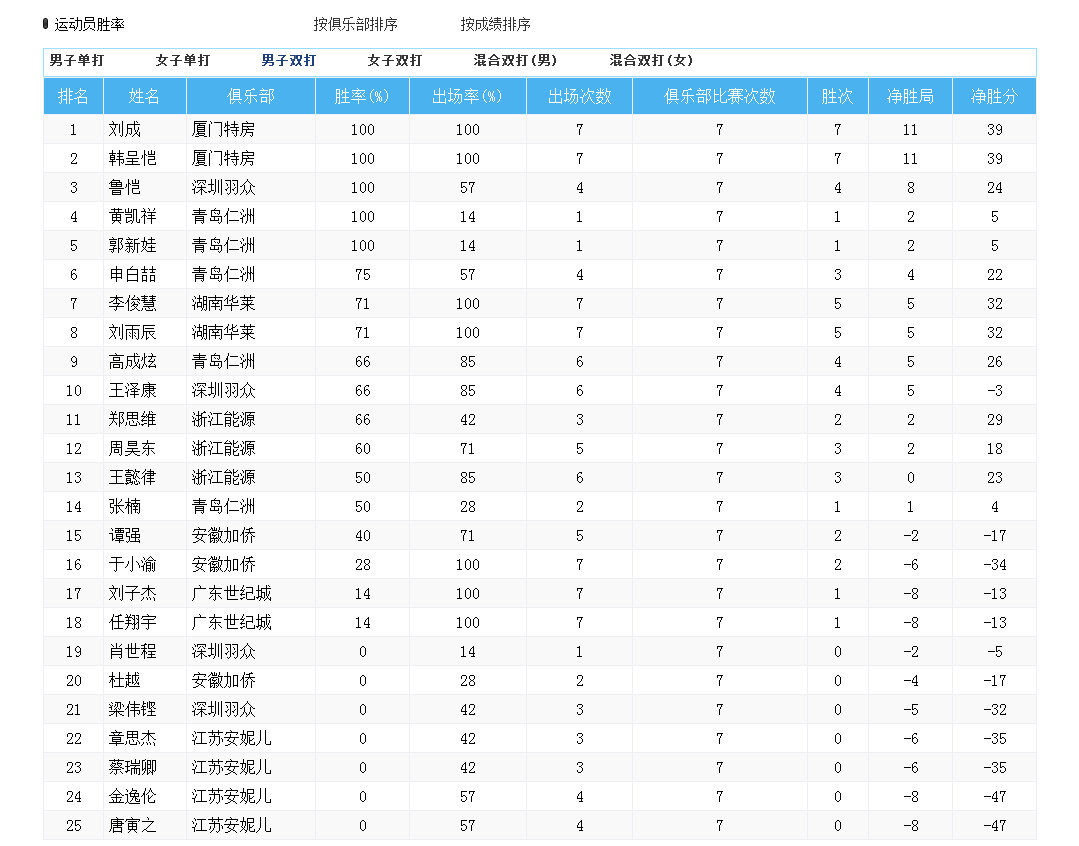Click win rate 60 in 周昊东's row
Viewport: 1079px width, 846px height.
[x=363, y=449]
